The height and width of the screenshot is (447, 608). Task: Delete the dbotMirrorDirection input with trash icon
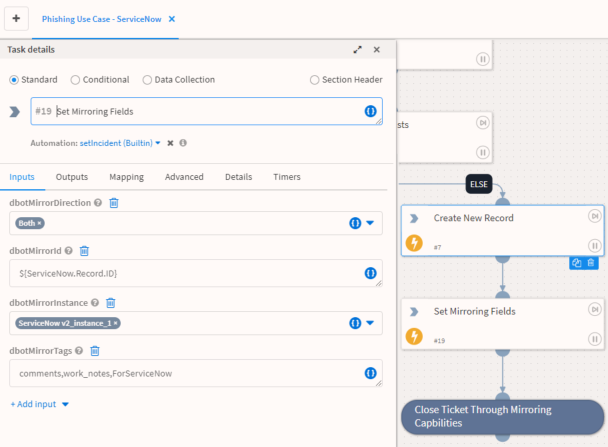pos(114,202)
